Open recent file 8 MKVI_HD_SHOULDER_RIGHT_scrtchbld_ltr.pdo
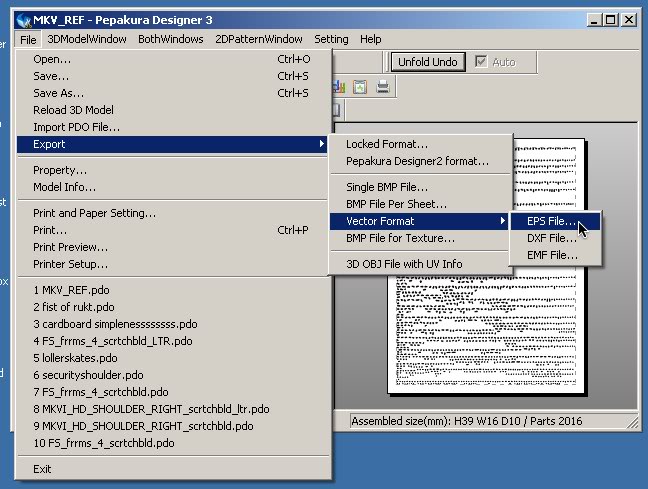This screenshot has height=489, width=648. pos(172,409)
